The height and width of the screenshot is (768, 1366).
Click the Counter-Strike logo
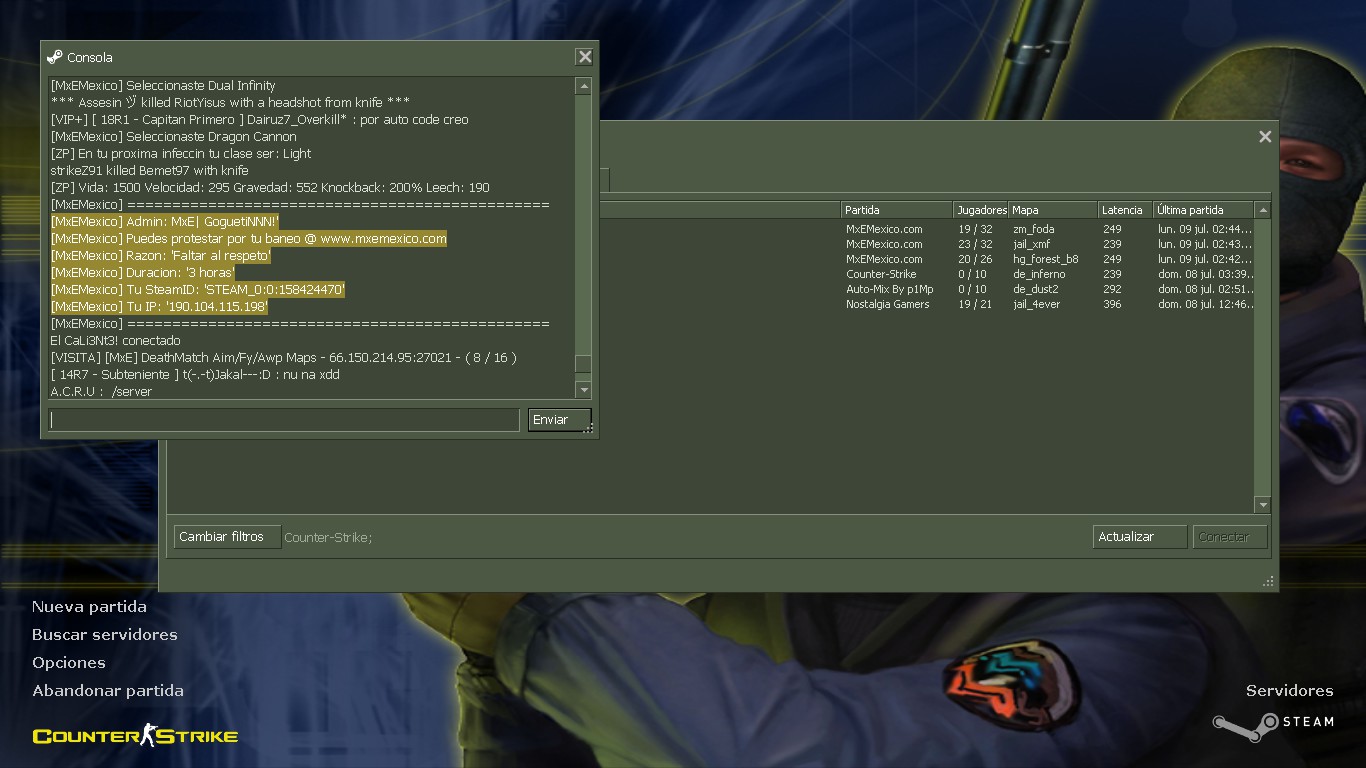pyautogui.click(x=135, y=737)
